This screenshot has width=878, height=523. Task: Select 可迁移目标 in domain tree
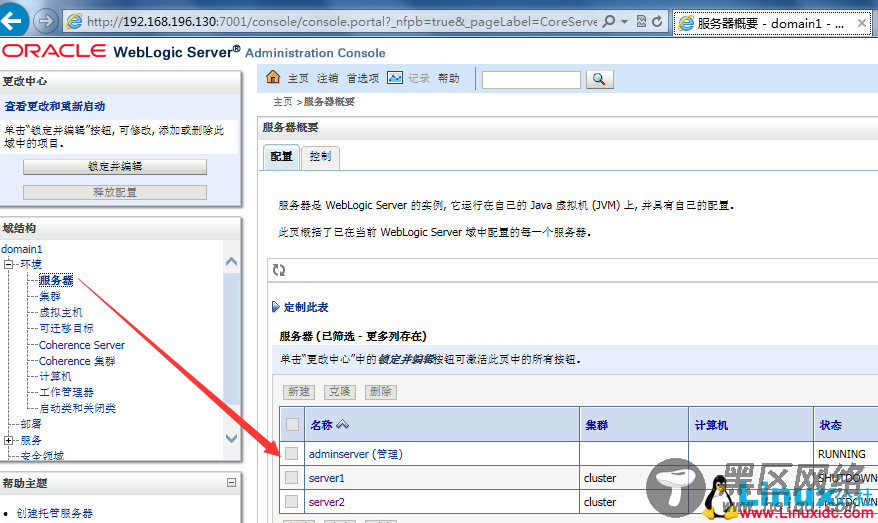66,328
